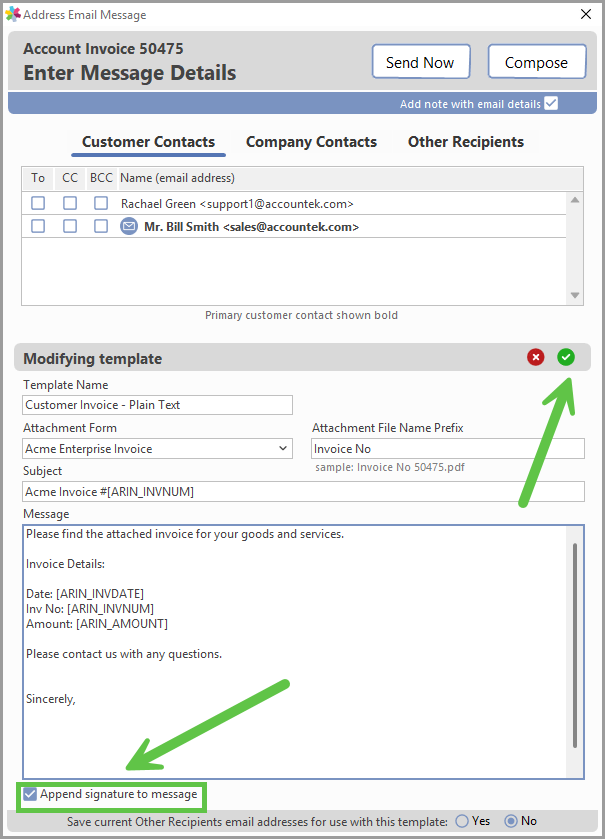
Task: Check the To box for Rachael Green
Action: coord(38,203)
